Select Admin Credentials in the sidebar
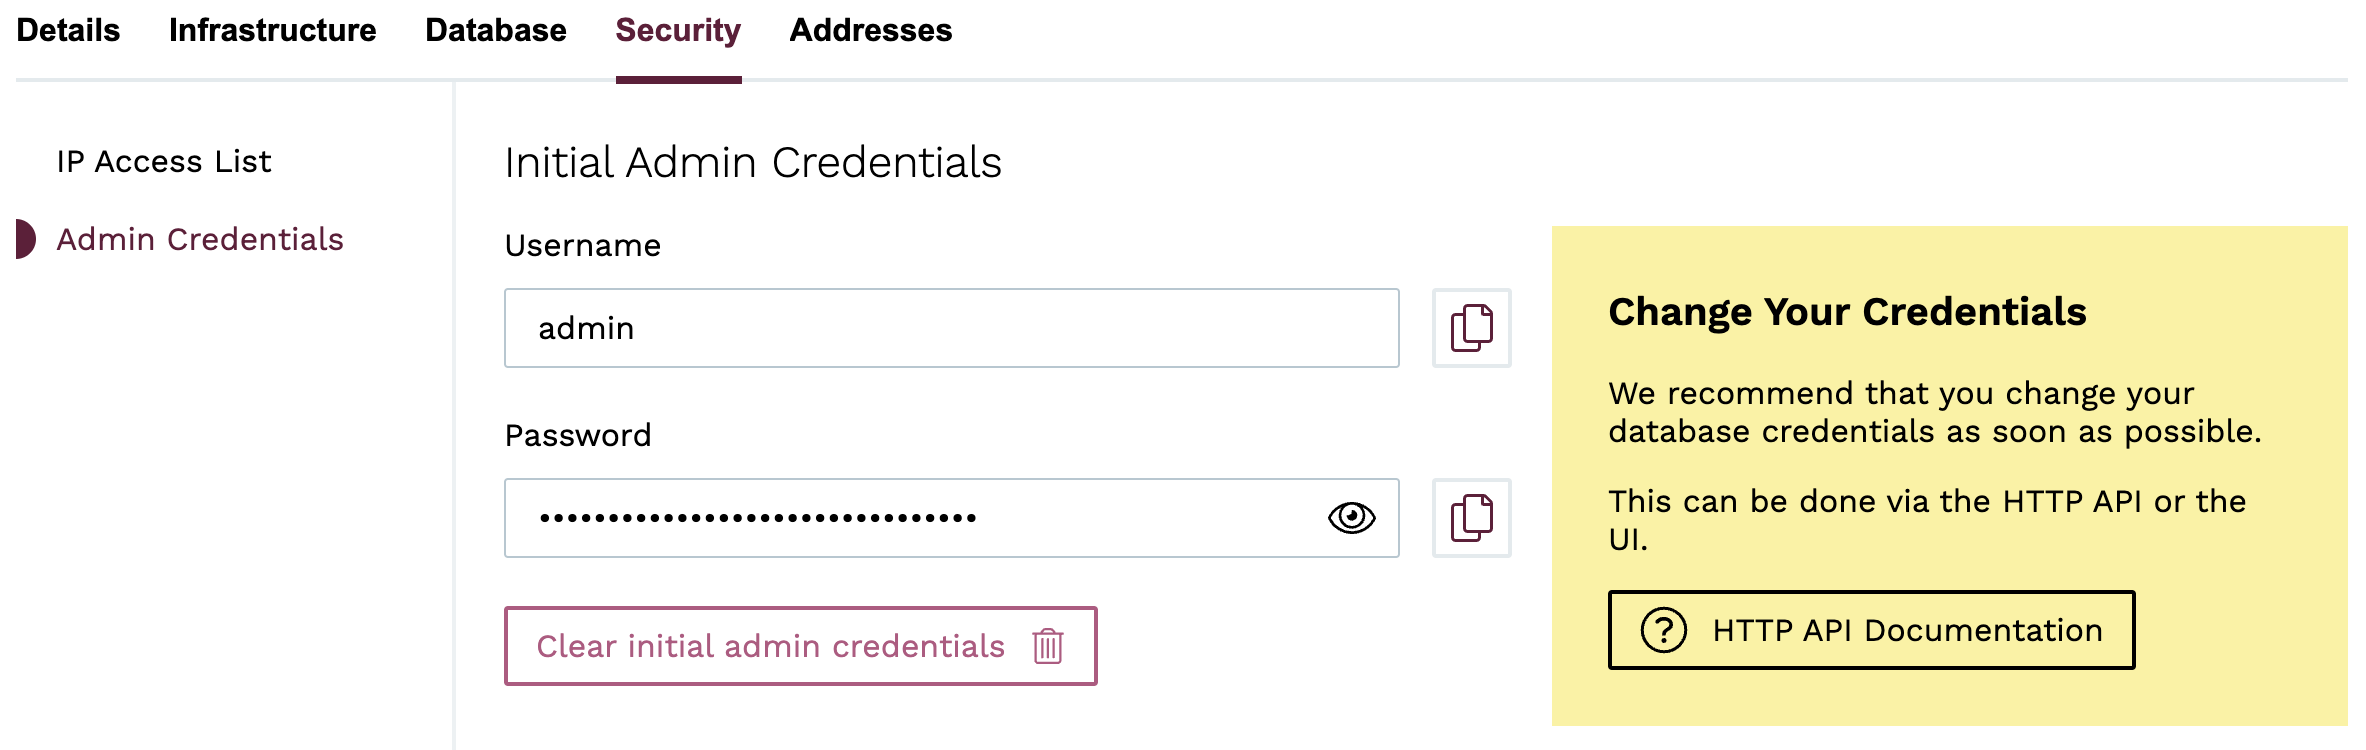This screenshot has height=750, width=2366. [201, 239]
